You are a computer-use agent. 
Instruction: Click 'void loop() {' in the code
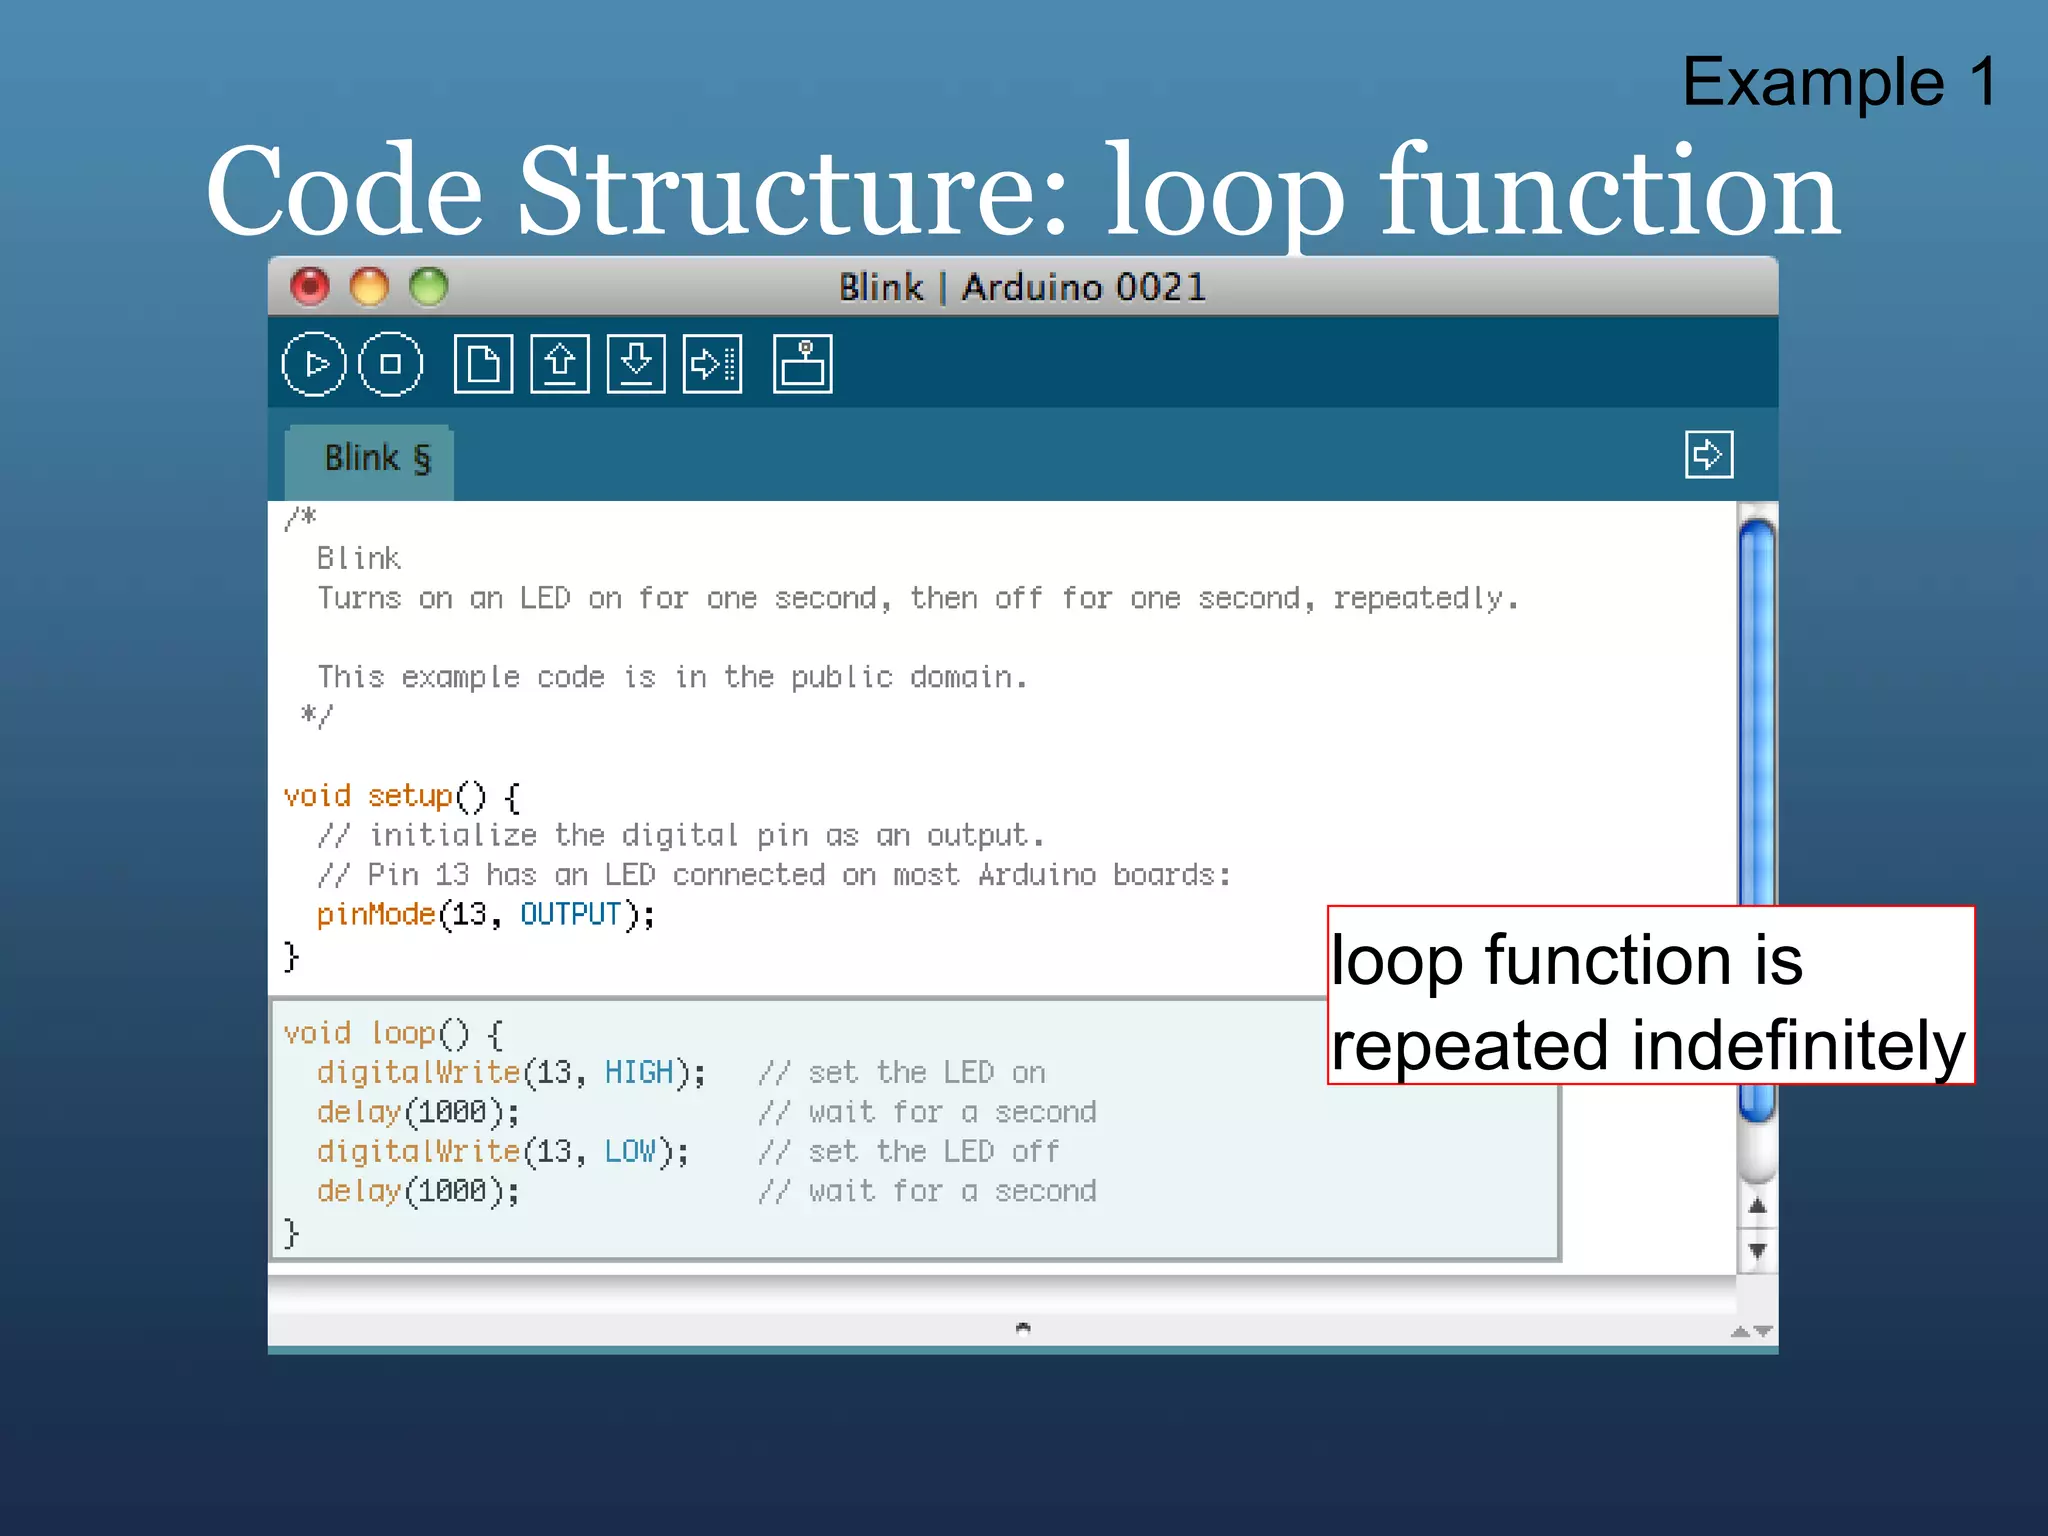(x=393, y=1034)
